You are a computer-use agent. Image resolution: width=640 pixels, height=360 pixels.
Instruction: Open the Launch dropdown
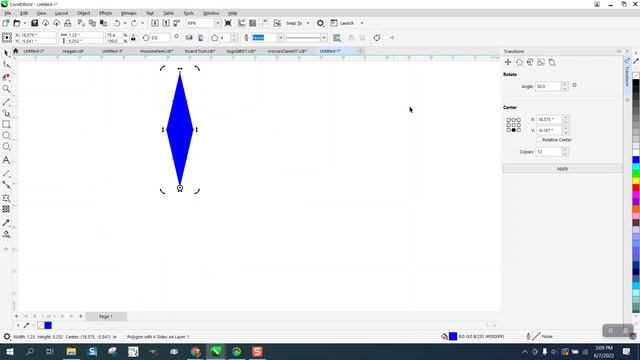tap(362, 23)
